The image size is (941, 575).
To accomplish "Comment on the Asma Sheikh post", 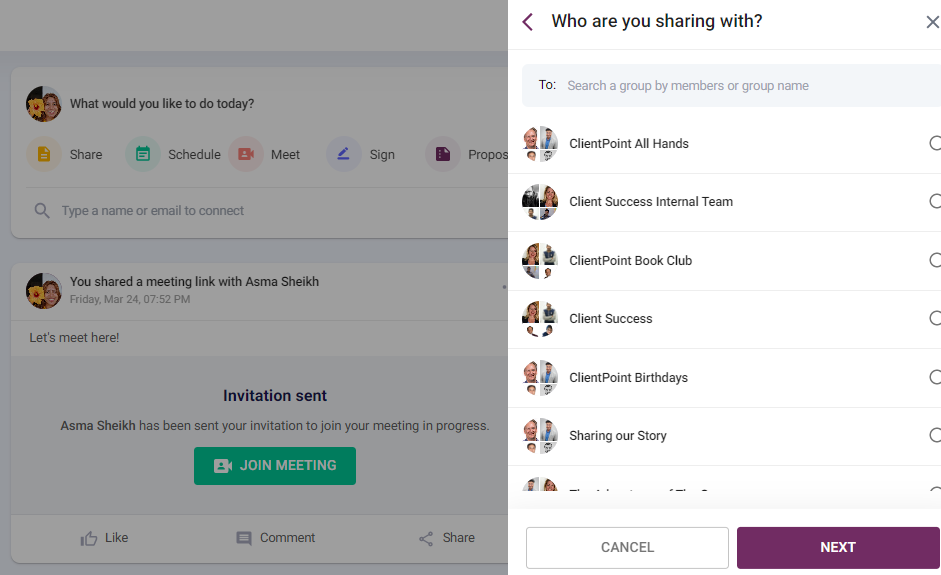I will 275,538.
